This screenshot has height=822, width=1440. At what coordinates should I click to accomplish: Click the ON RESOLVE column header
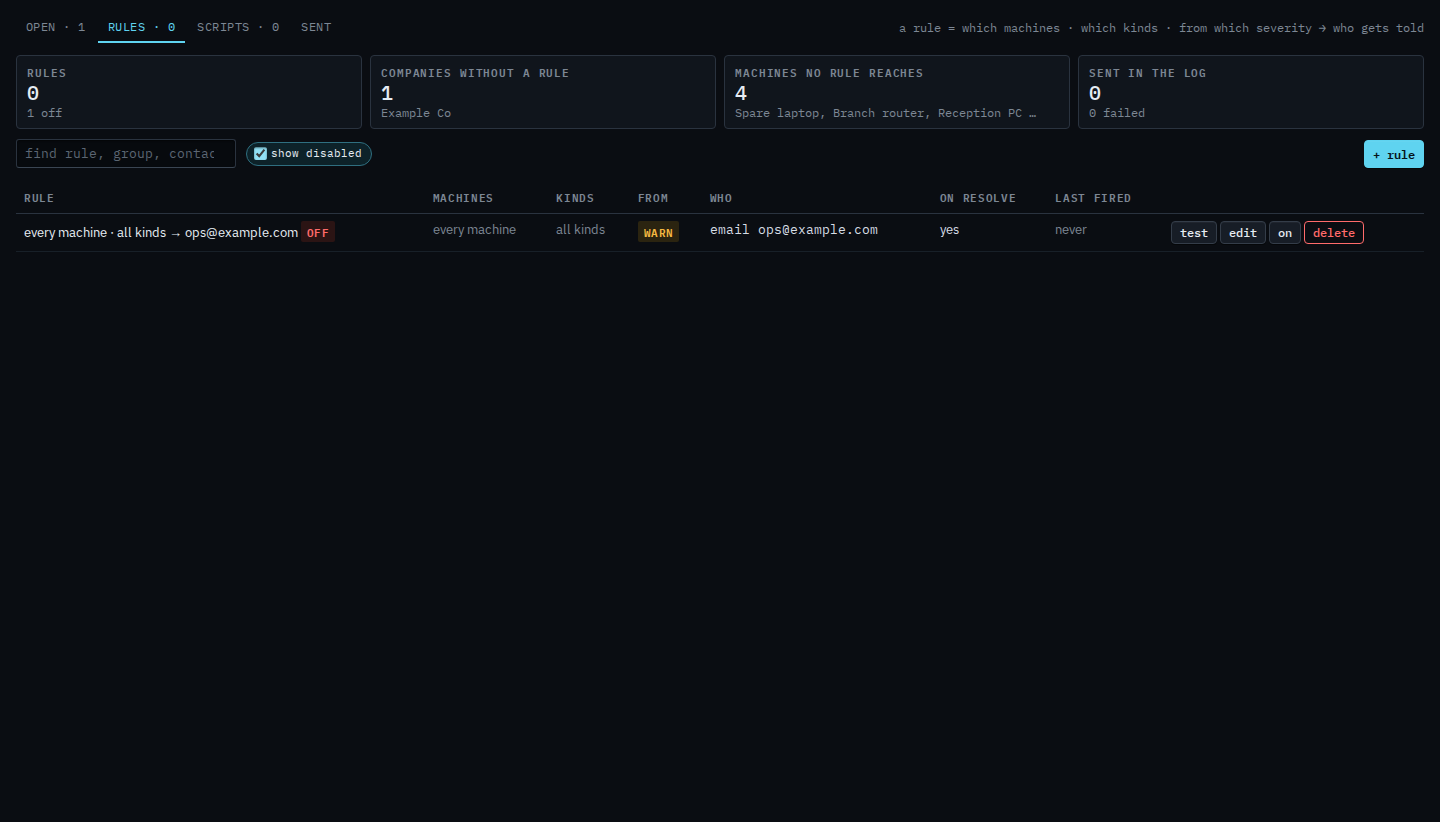(x=978, y=198)
